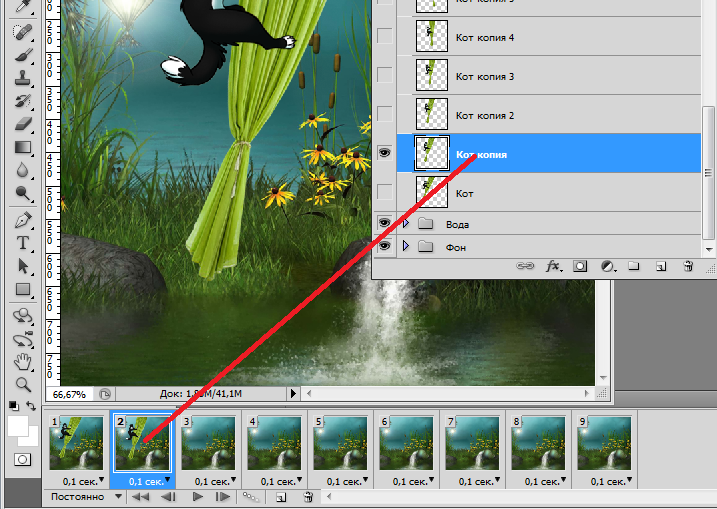Click canvas horizontal scrollbar right arrow

pyautogui.click(x=587, y=393)
